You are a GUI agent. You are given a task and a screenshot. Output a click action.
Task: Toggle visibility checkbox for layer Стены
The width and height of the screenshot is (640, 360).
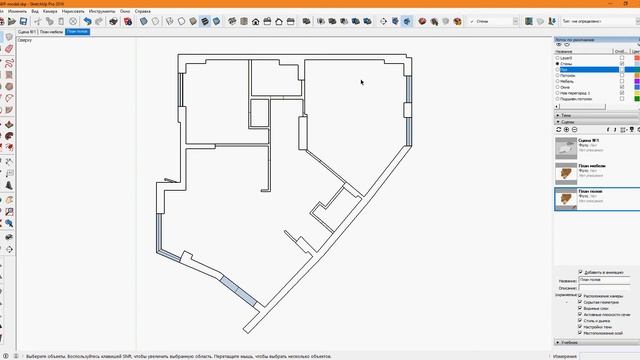pyautogui.click(x=622, y=64)
